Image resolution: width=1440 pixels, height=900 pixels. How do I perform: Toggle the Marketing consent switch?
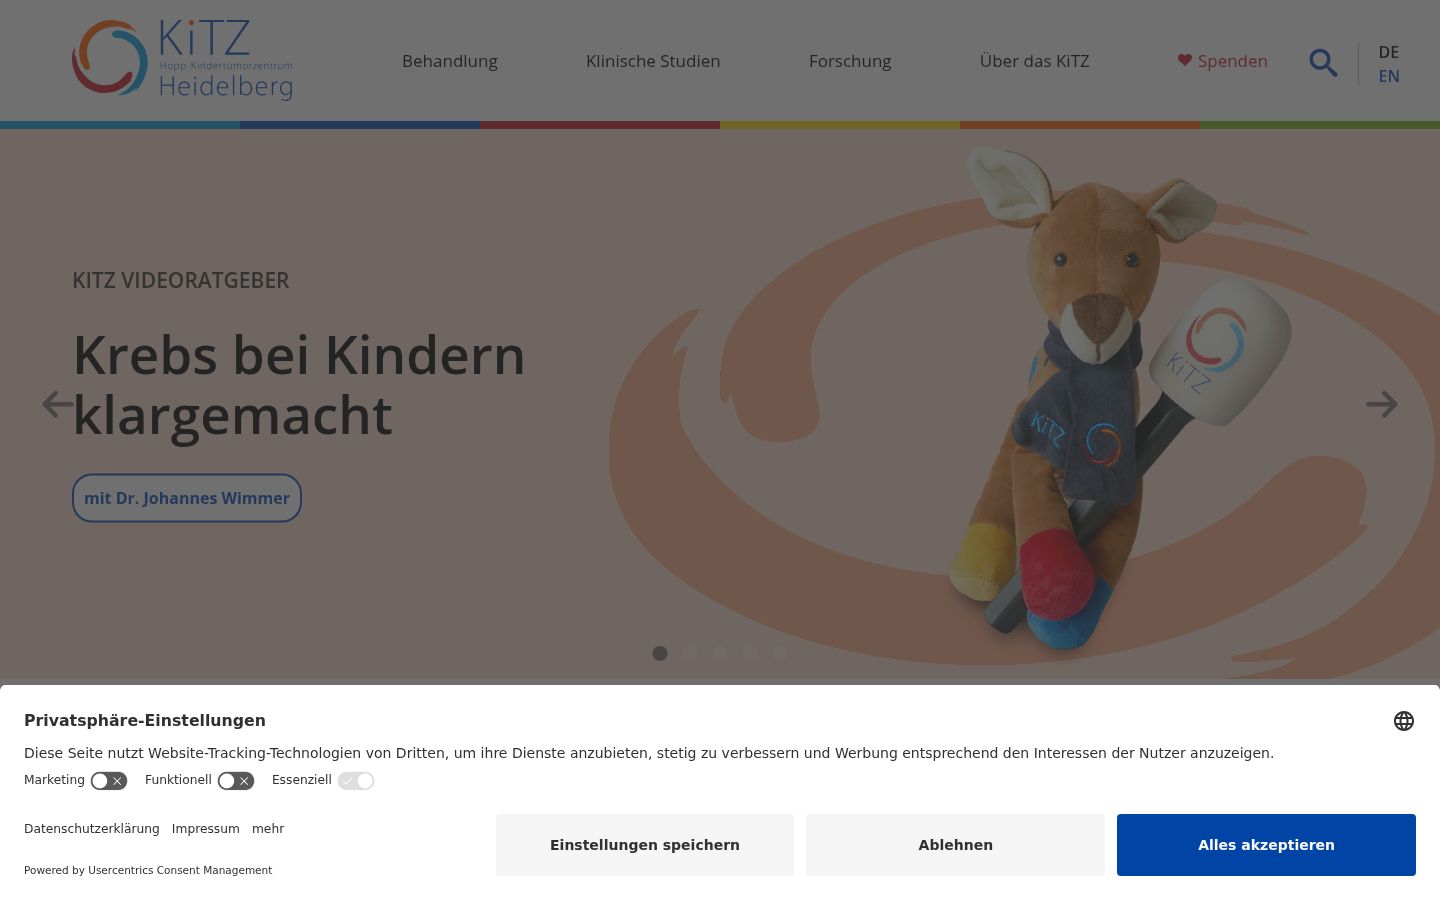[109, 781]
